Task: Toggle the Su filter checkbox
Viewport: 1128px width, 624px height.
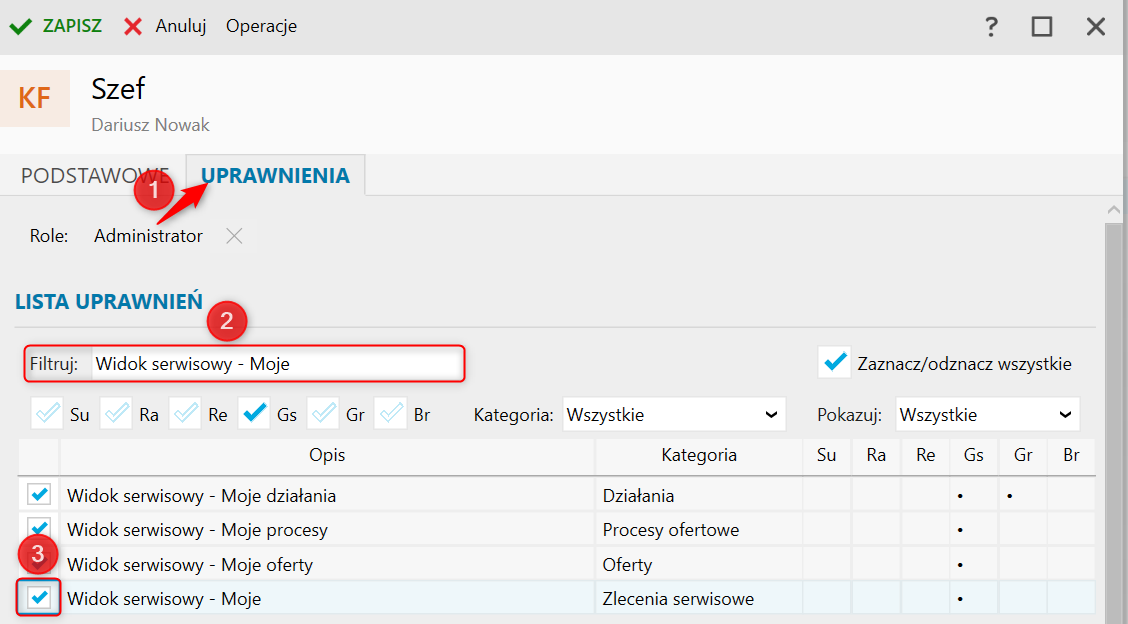Action: [47, 414]
